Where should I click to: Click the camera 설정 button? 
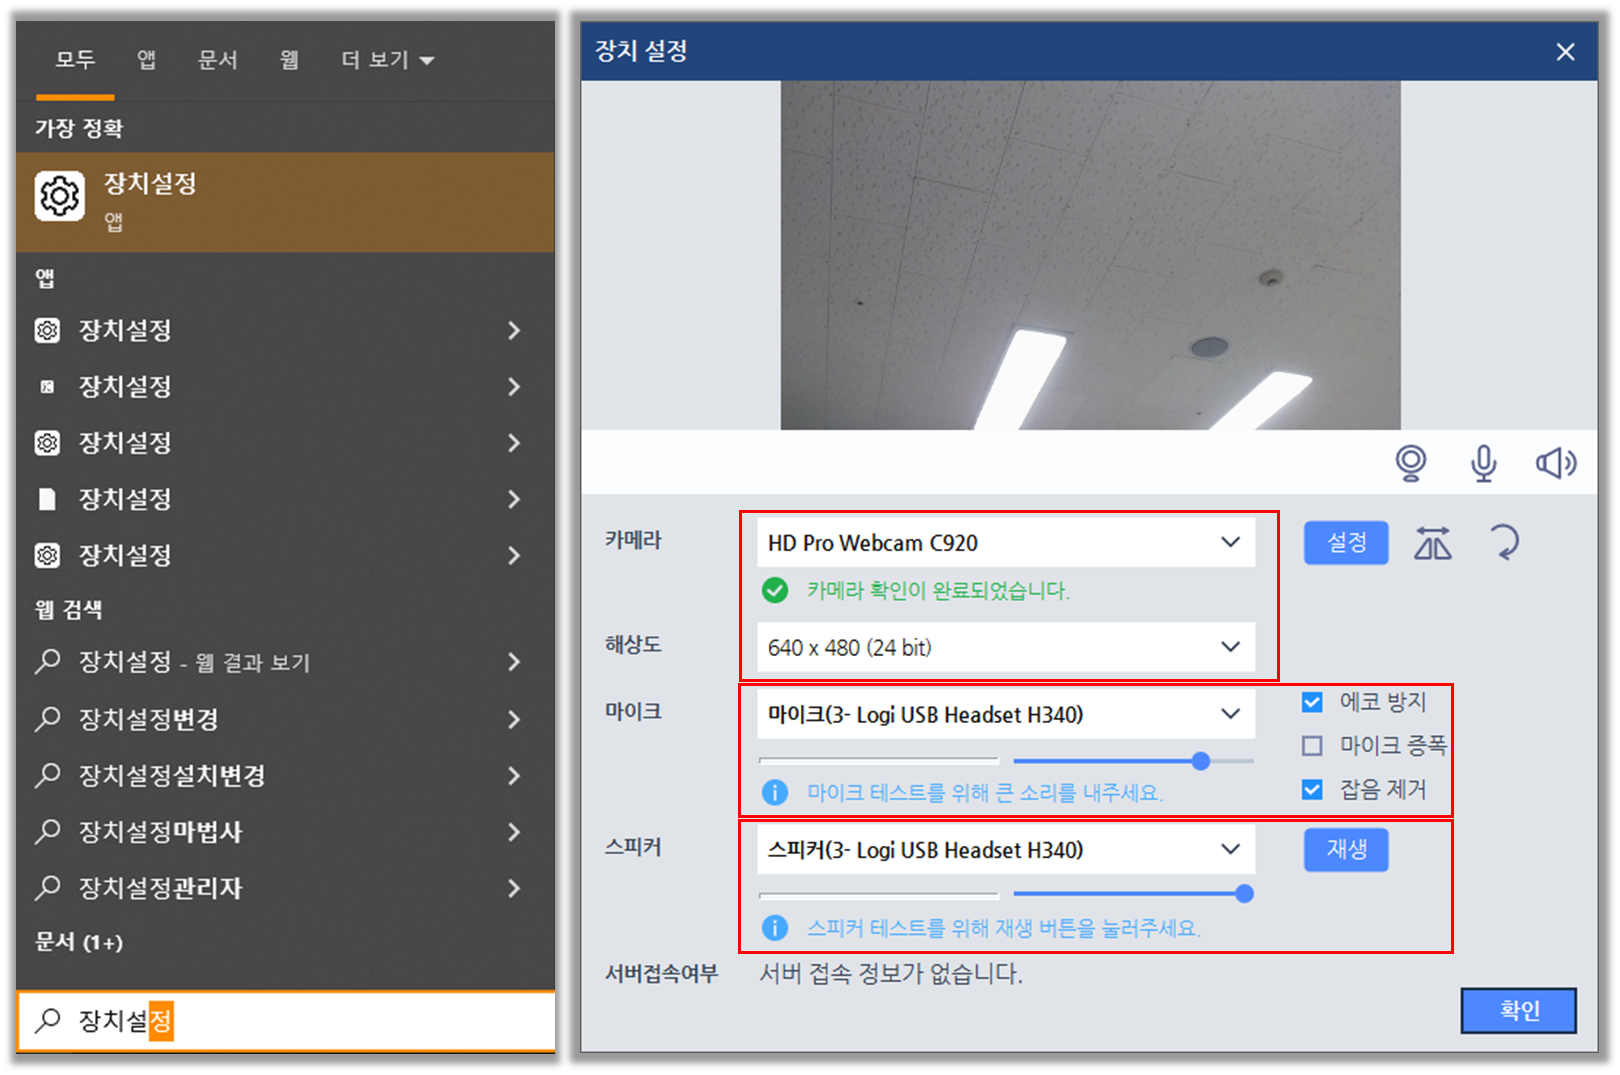tap(1346, 543)
